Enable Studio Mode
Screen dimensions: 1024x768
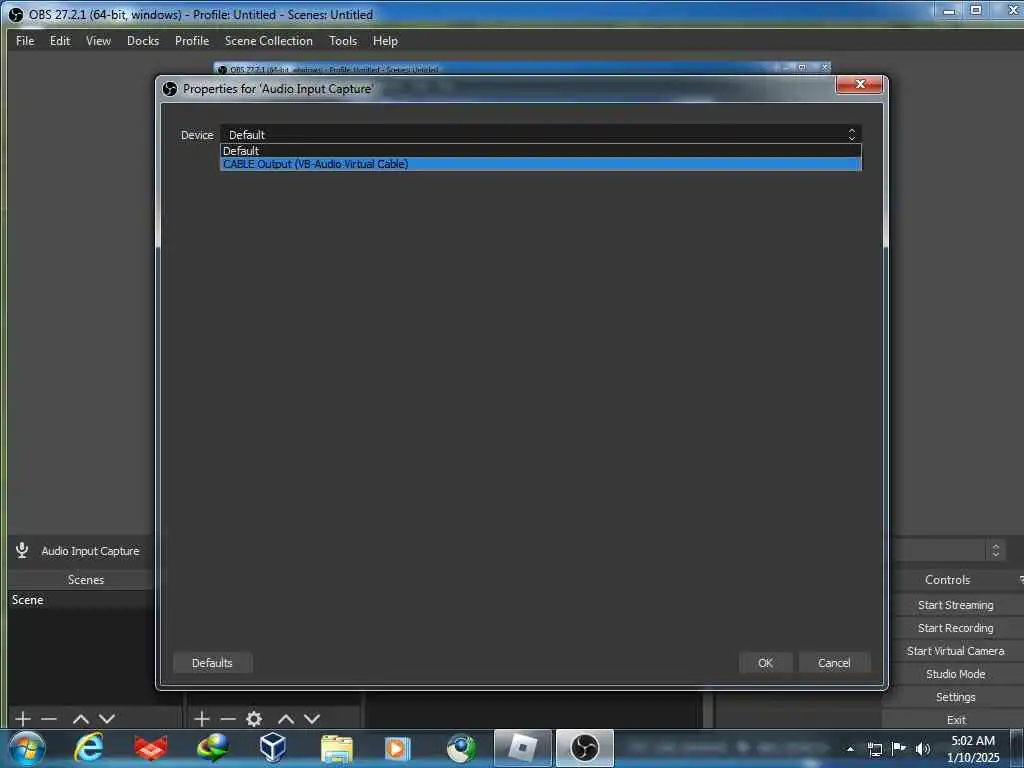pyautogui.click(x=955, y=674)
